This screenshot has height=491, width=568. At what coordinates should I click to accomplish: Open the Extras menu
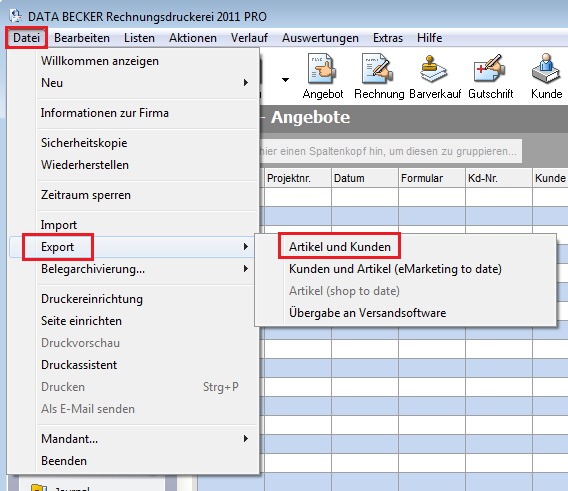click(388, 38)
